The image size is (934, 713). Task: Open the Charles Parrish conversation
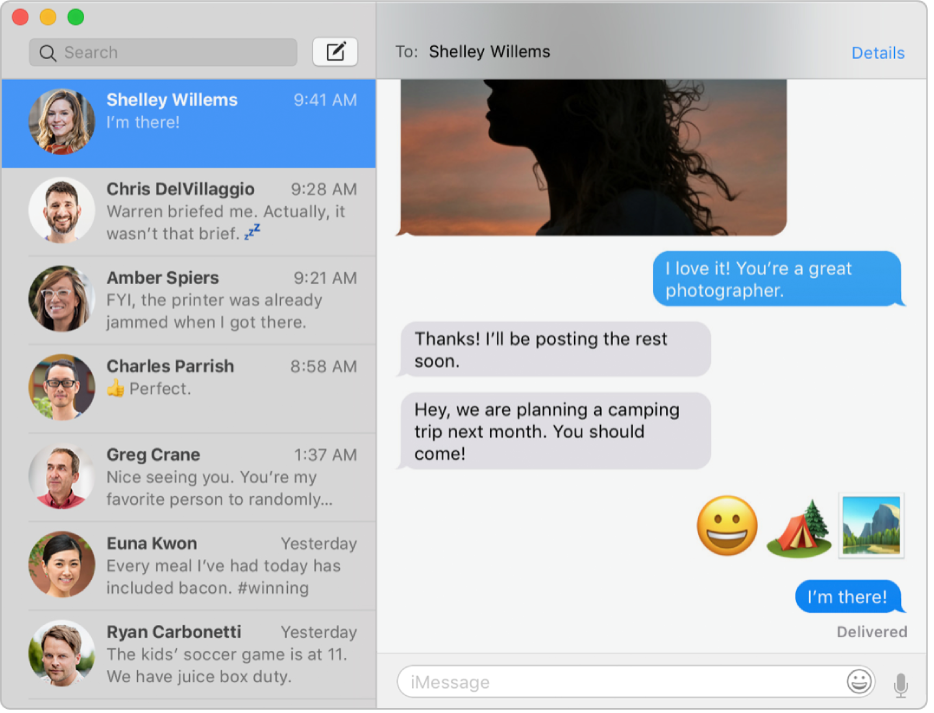[188, 389]
